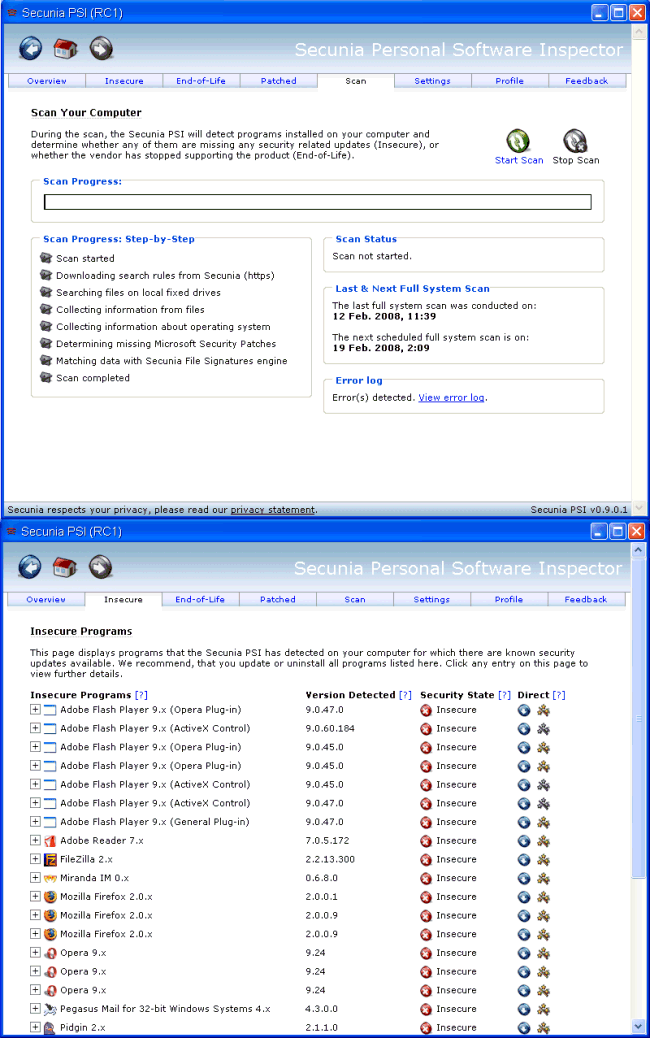
Task: Expand the Adobe Reader 7.x entry
Action: click(x=35, y=840)
